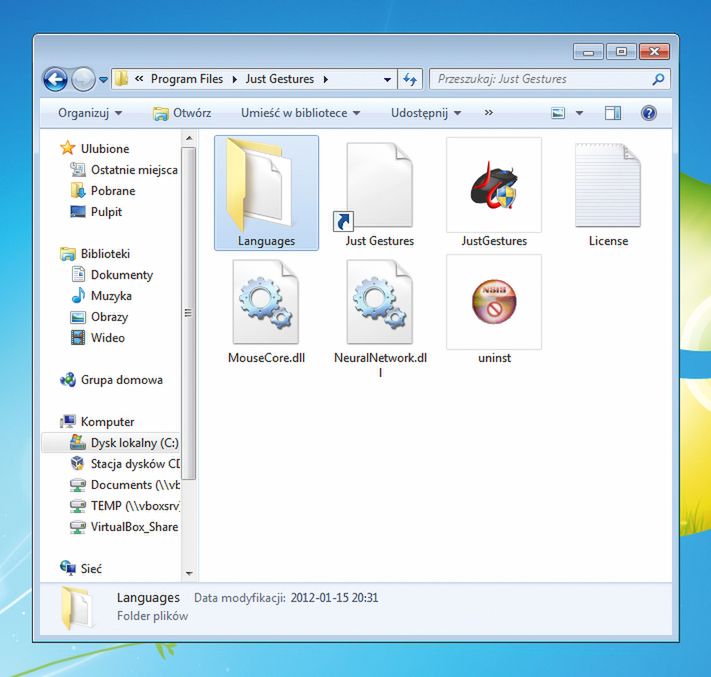Open Ostatnie miejsca in sidebar

[x=124, y=170]
